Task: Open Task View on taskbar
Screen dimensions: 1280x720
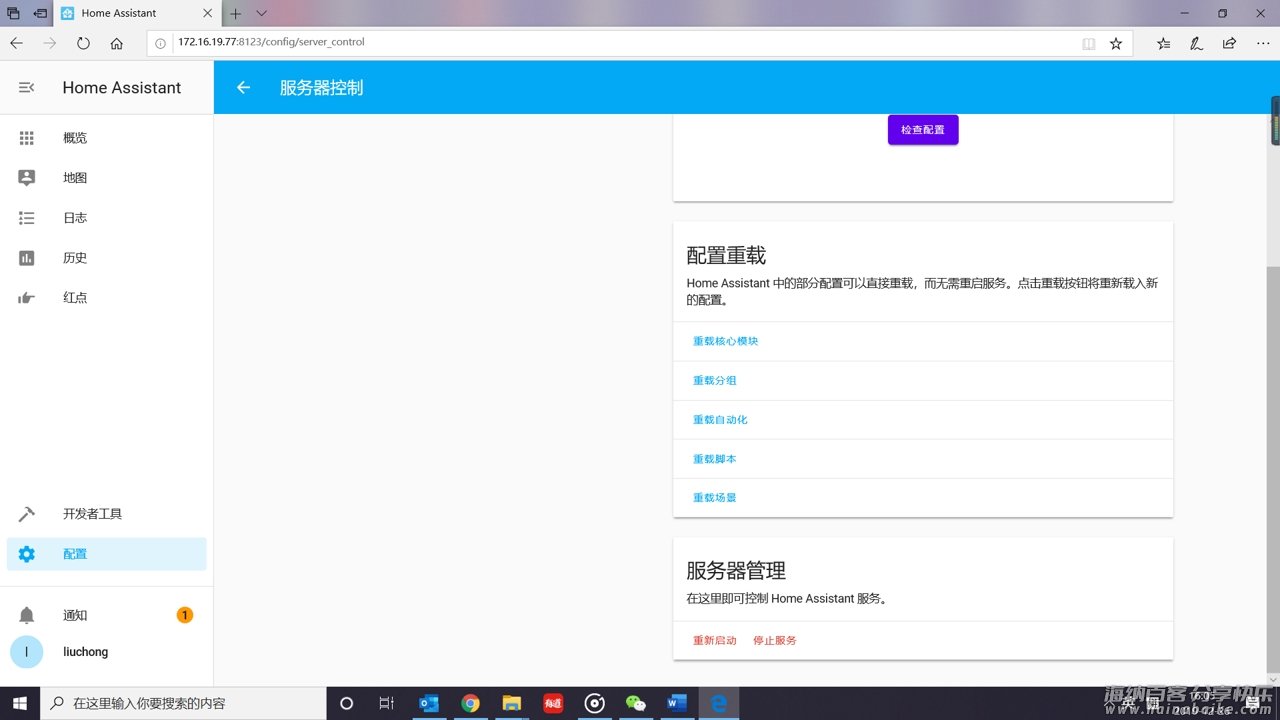Action: (x=387, y=703)
